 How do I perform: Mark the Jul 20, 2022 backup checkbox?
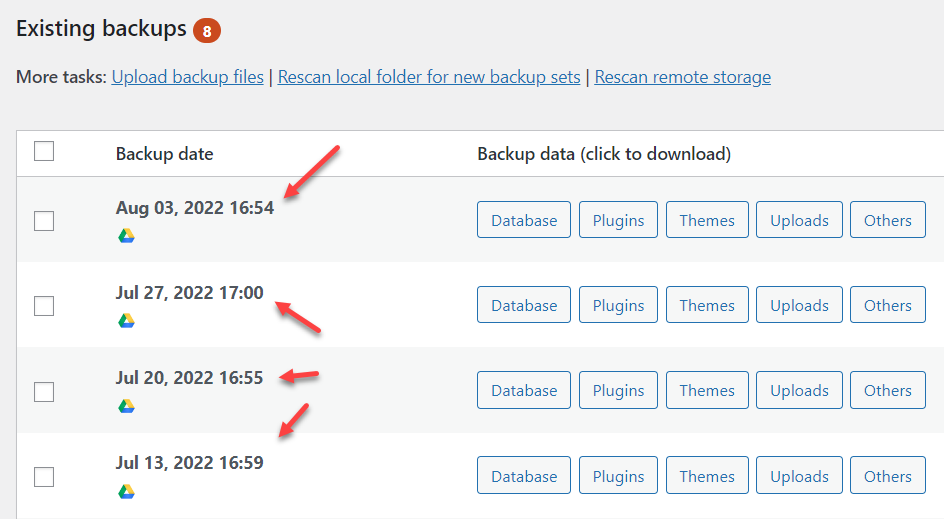point(44,391)
